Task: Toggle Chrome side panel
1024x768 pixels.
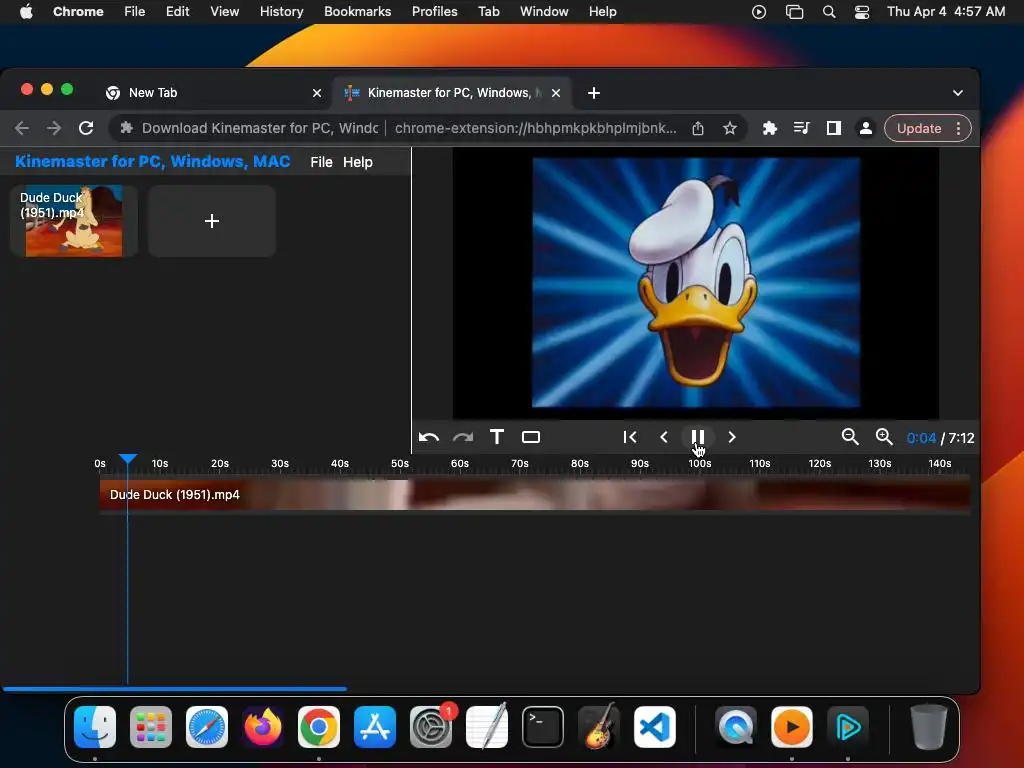Action: (x=834, y=128)
